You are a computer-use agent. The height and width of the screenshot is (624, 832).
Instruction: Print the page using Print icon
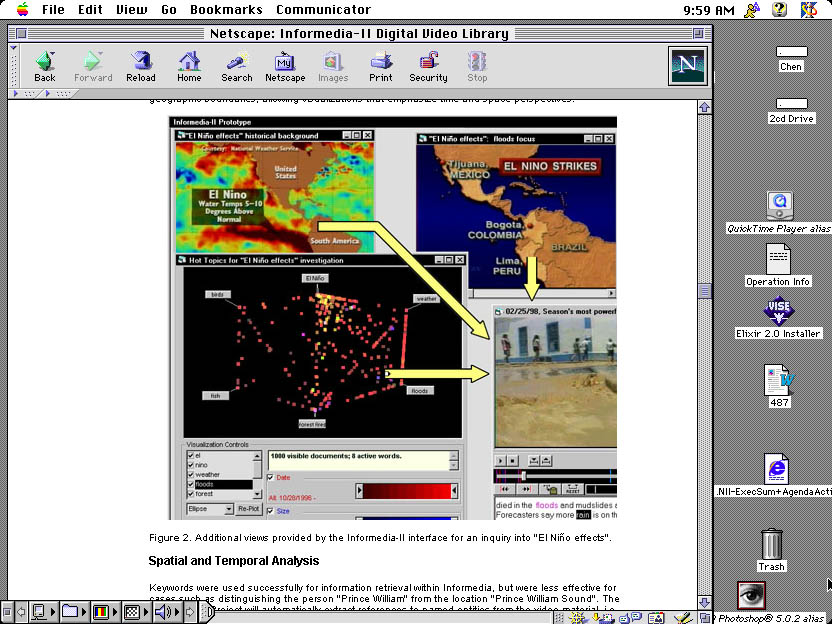pos(380,65)
